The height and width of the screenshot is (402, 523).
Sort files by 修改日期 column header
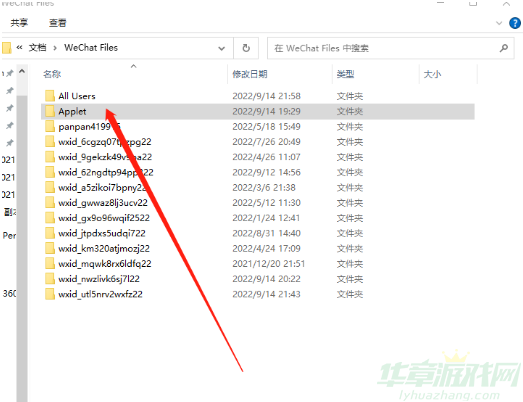[250, 74]
